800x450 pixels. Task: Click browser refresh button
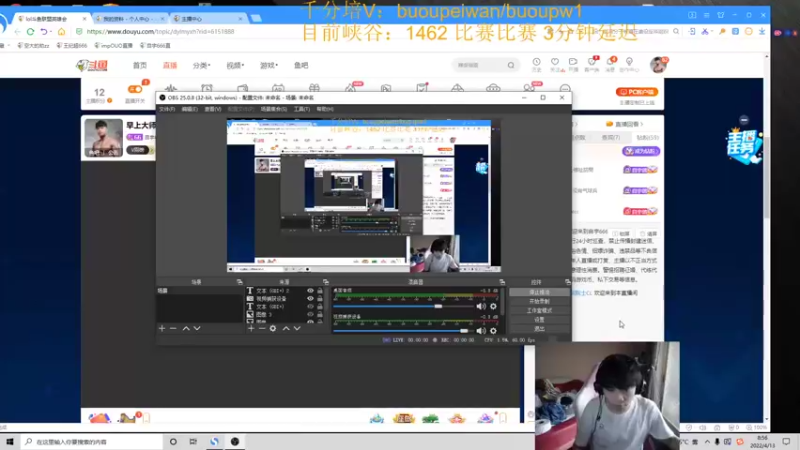[31, 32]
